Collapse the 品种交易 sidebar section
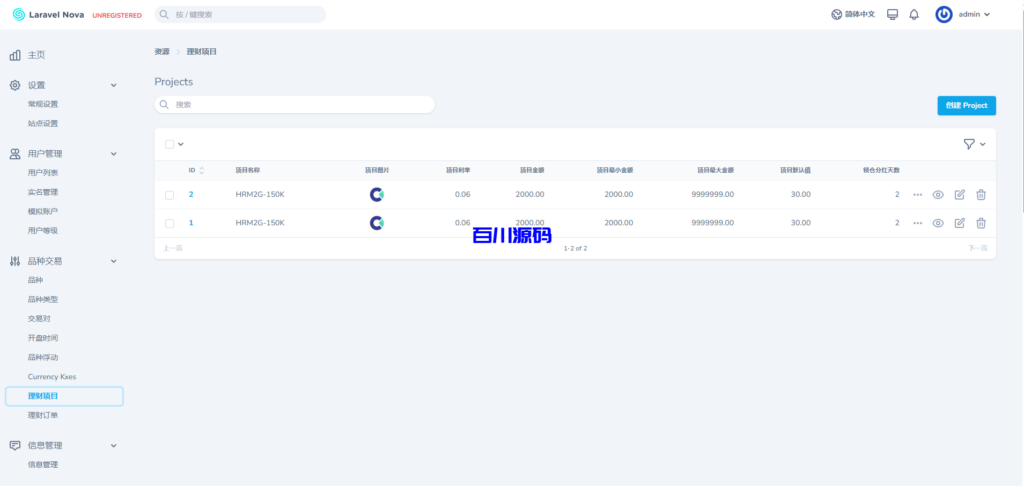The width and height of the screenshot is (1024, 486). click(113, 261)
